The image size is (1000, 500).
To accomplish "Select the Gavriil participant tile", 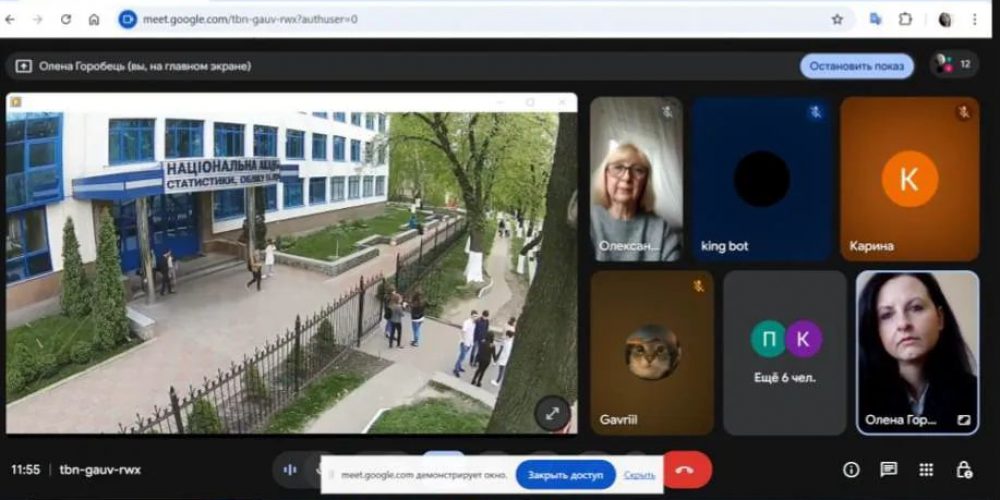I will coord(652,352).
